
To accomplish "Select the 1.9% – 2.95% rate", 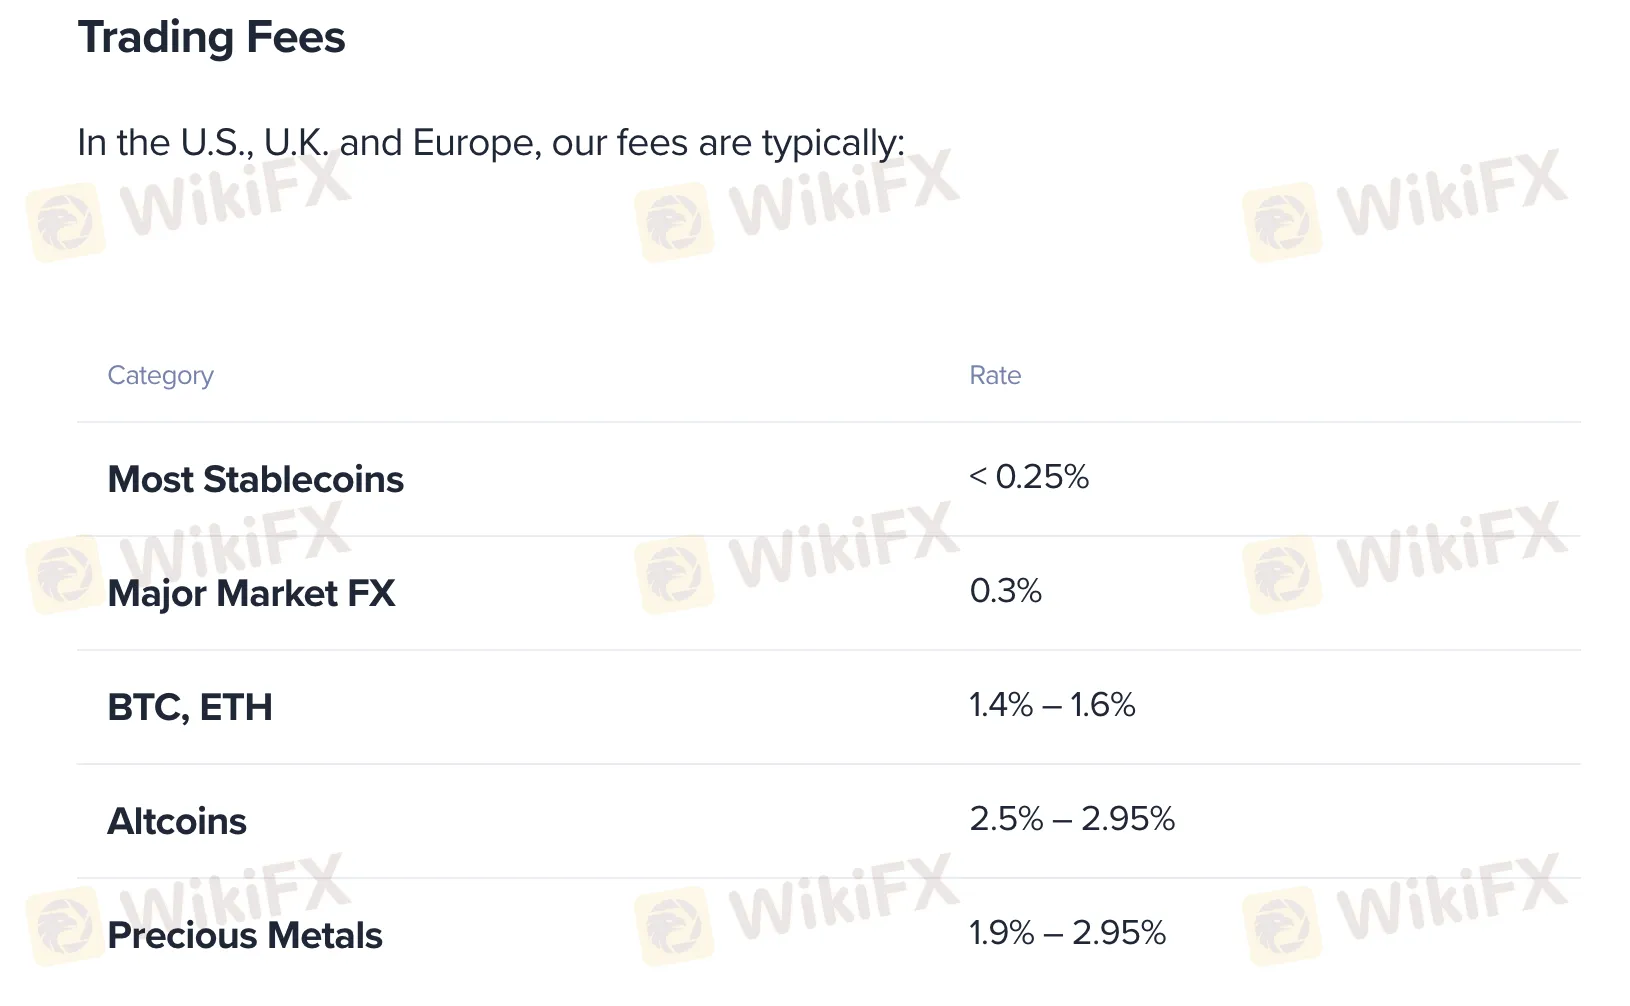I will pos(1067,933).
